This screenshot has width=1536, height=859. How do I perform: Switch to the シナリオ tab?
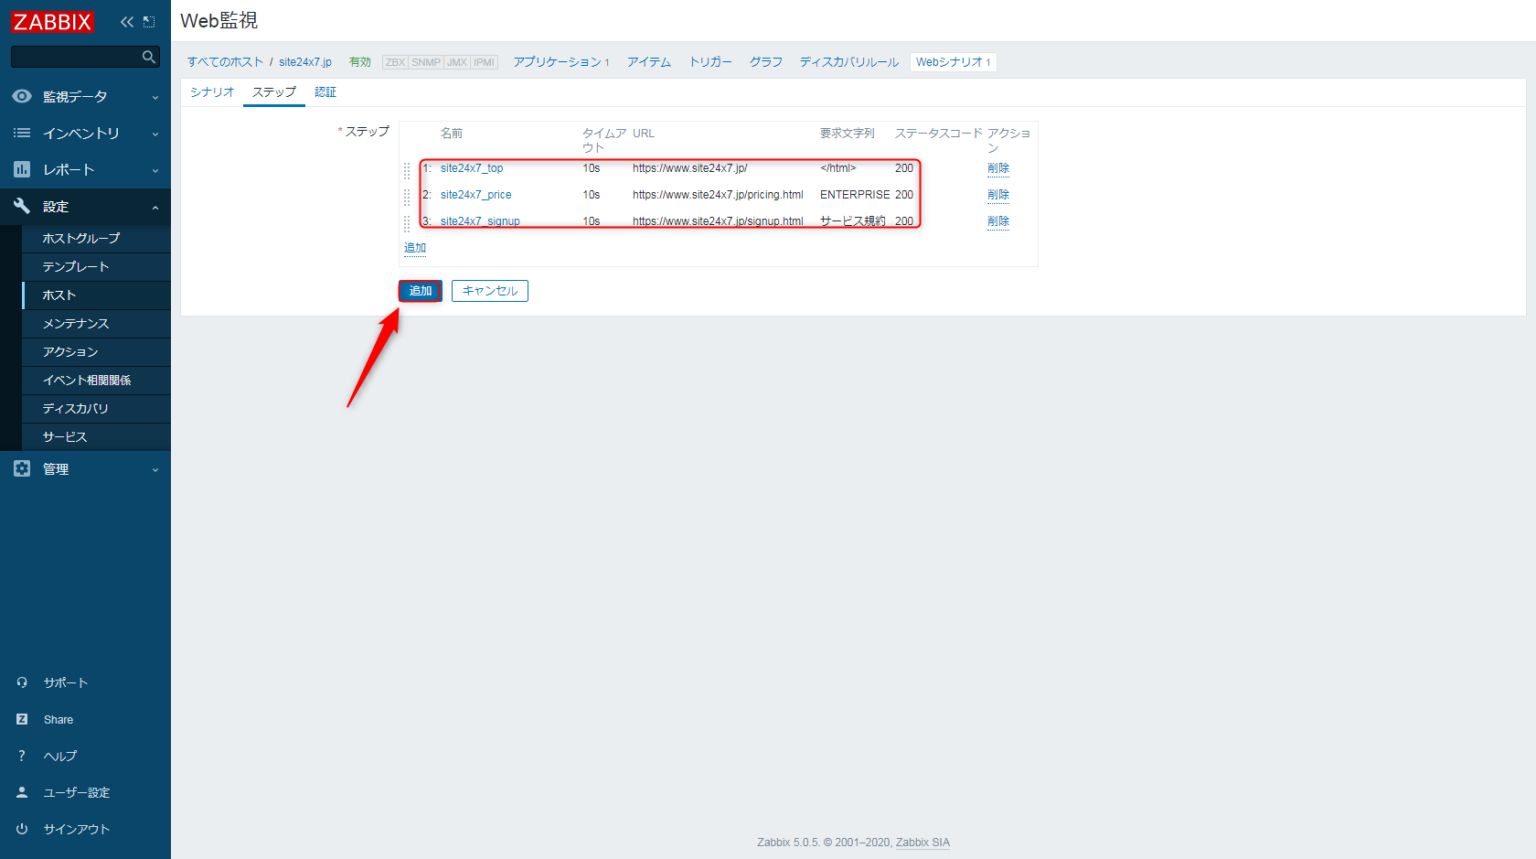(211, 91)
